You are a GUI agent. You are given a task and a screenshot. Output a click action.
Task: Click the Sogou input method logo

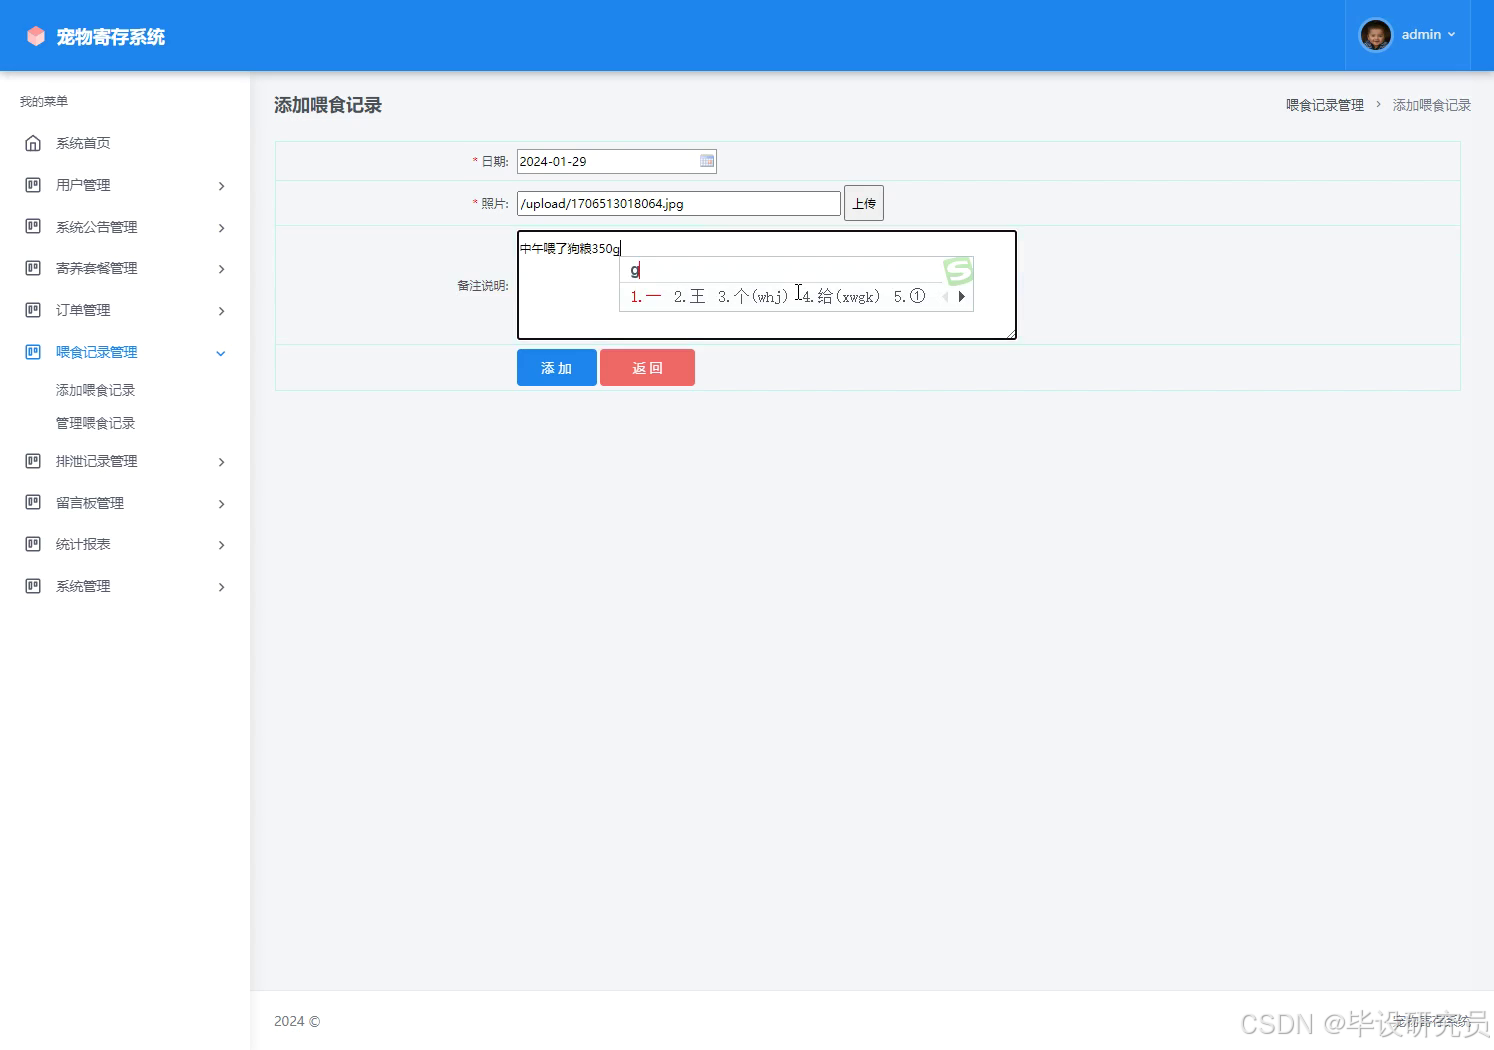click(958, 271)
